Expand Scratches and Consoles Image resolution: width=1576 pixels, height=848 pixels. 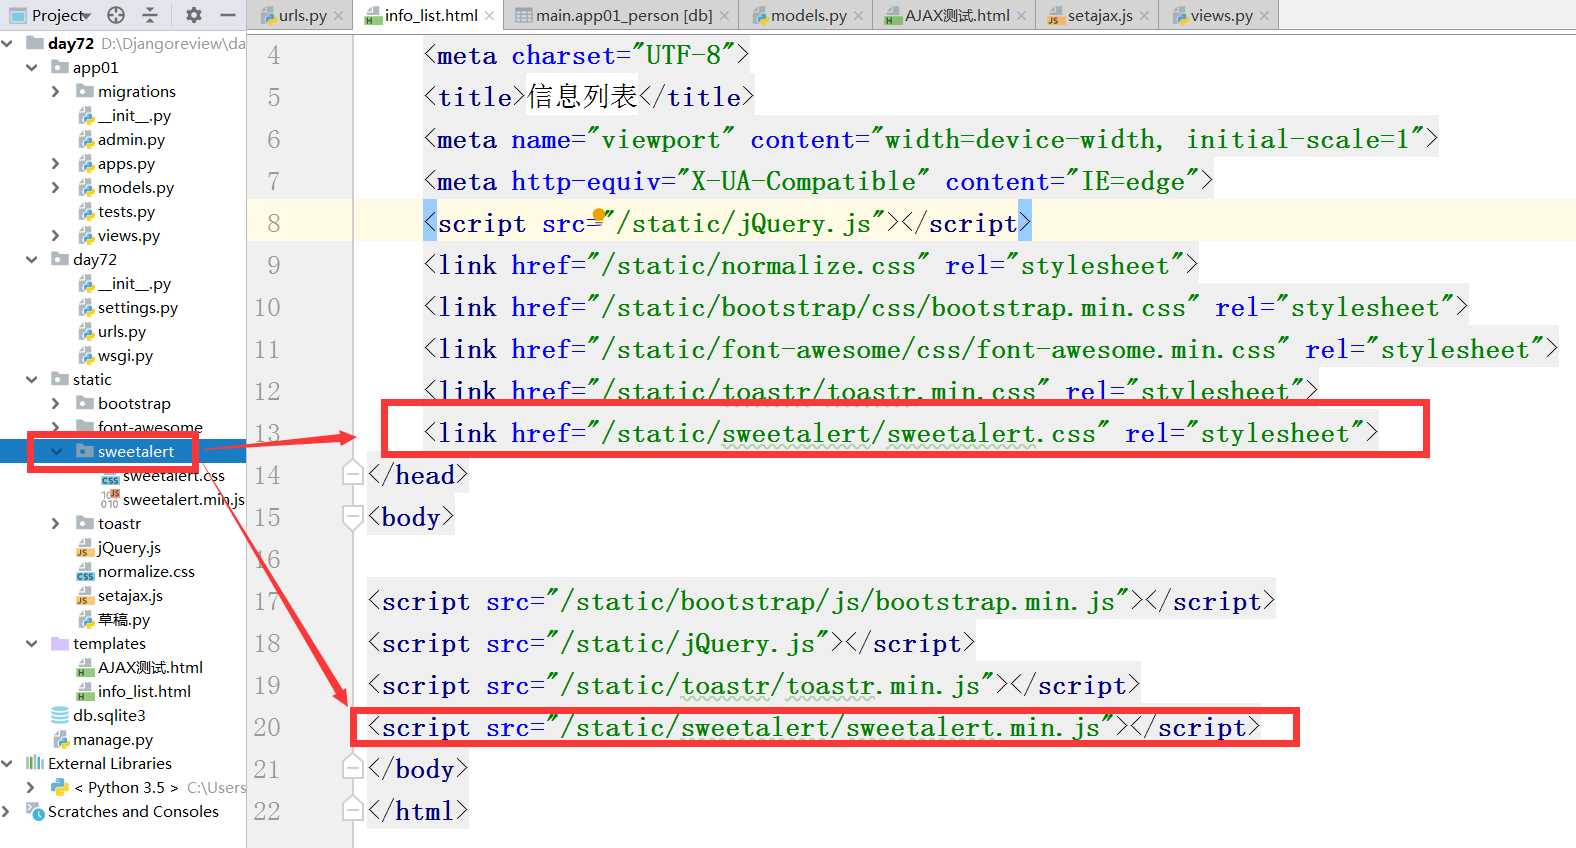[8, 811]
